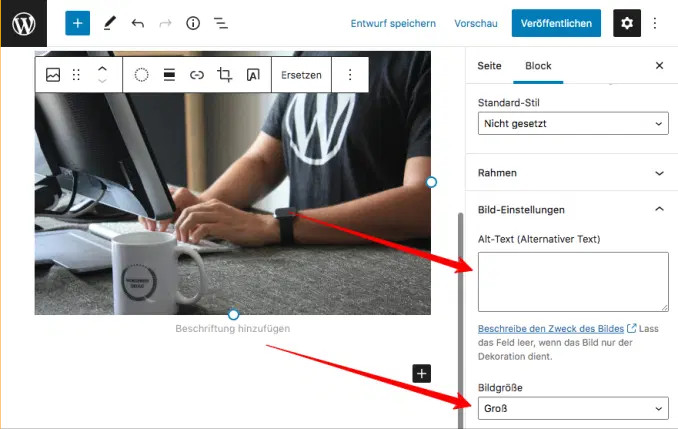The image size is (678, 429).
Task: Expand the Rahmen section
Action: point(572,173)
